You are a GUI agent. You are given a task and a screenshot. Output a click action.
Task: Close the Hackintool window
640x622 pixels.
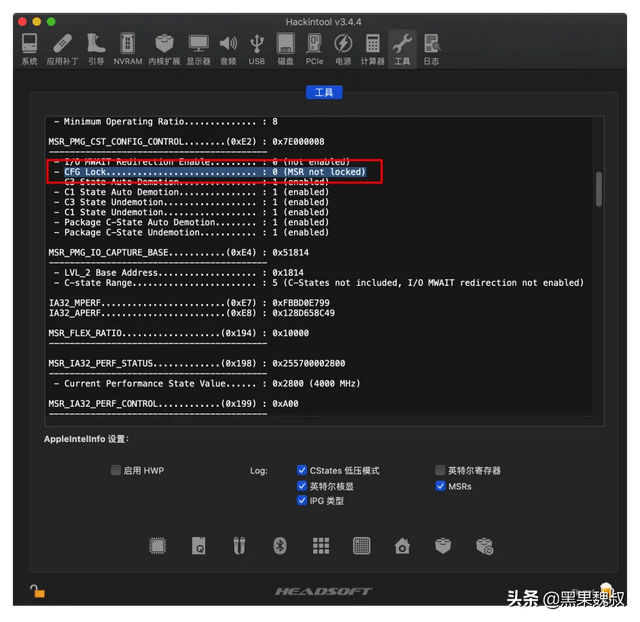(22, 22)
